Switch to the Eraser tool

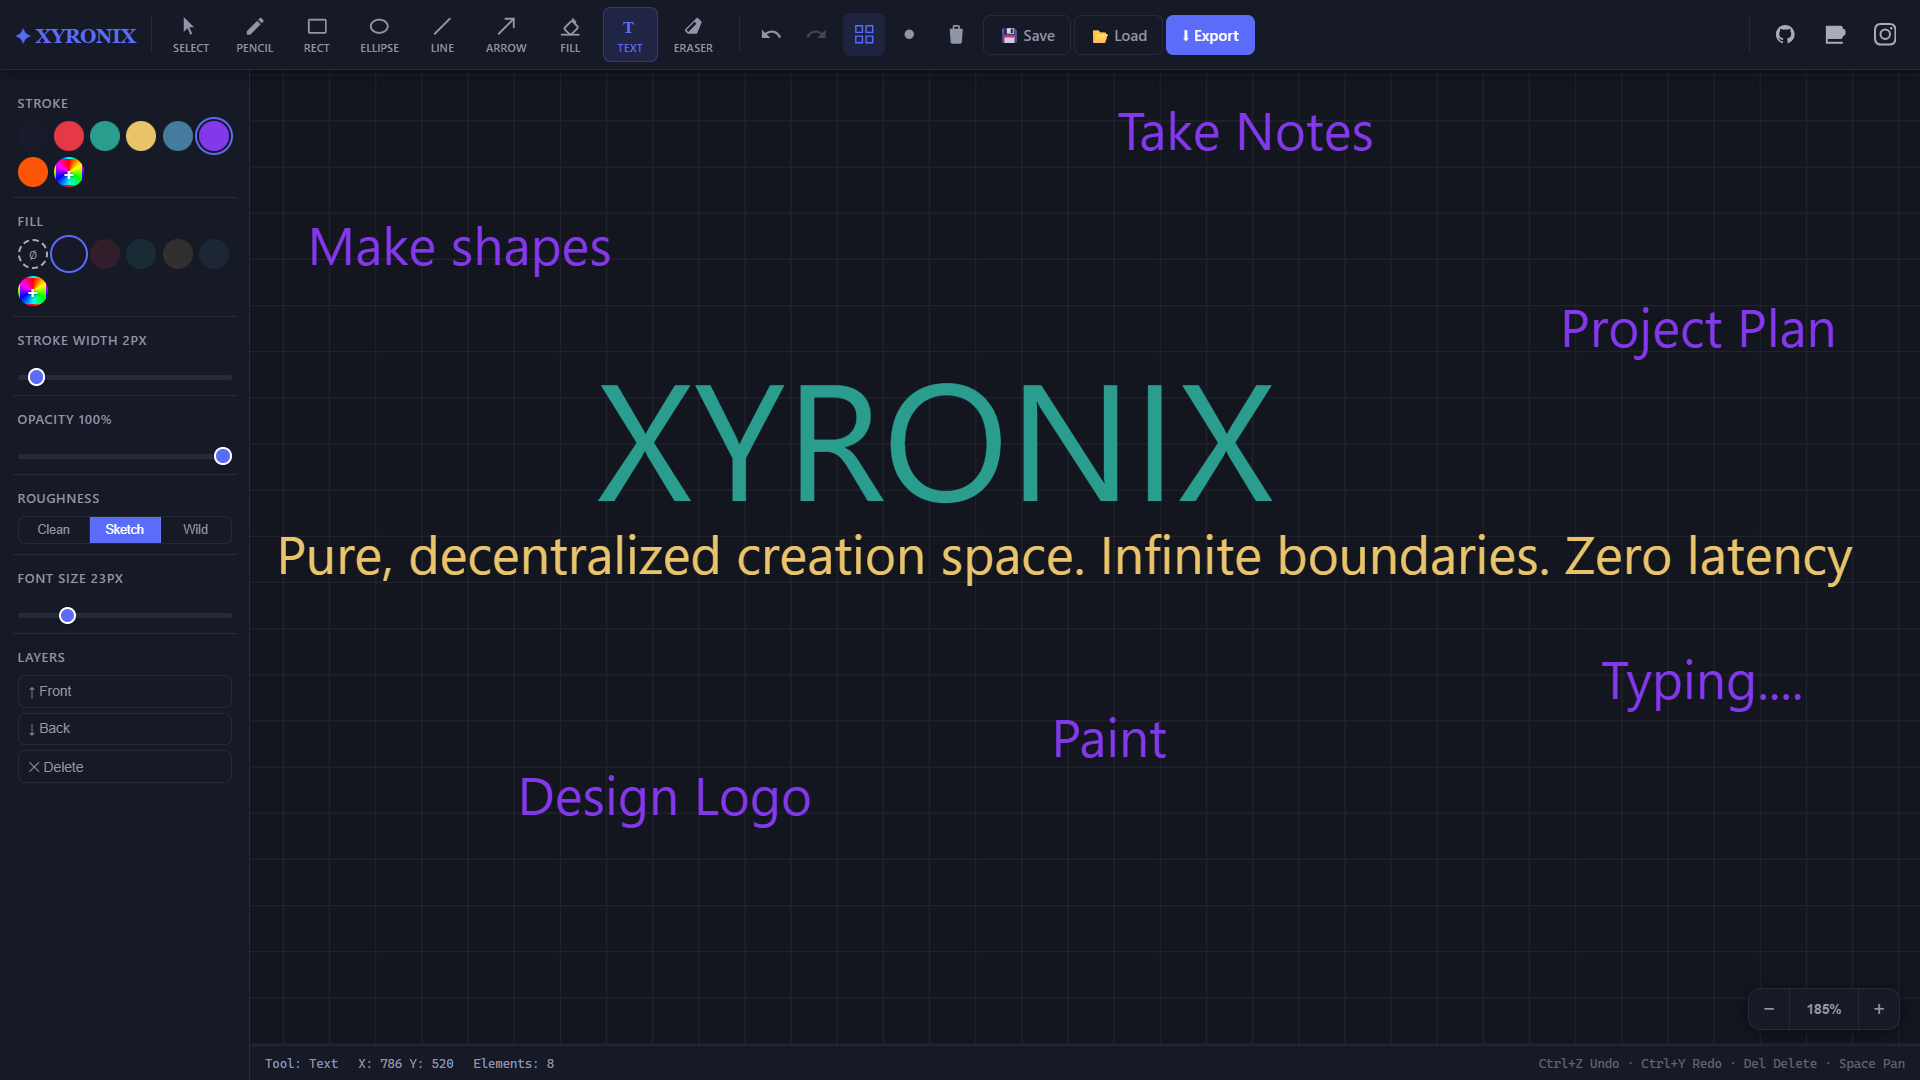[692, 34]
